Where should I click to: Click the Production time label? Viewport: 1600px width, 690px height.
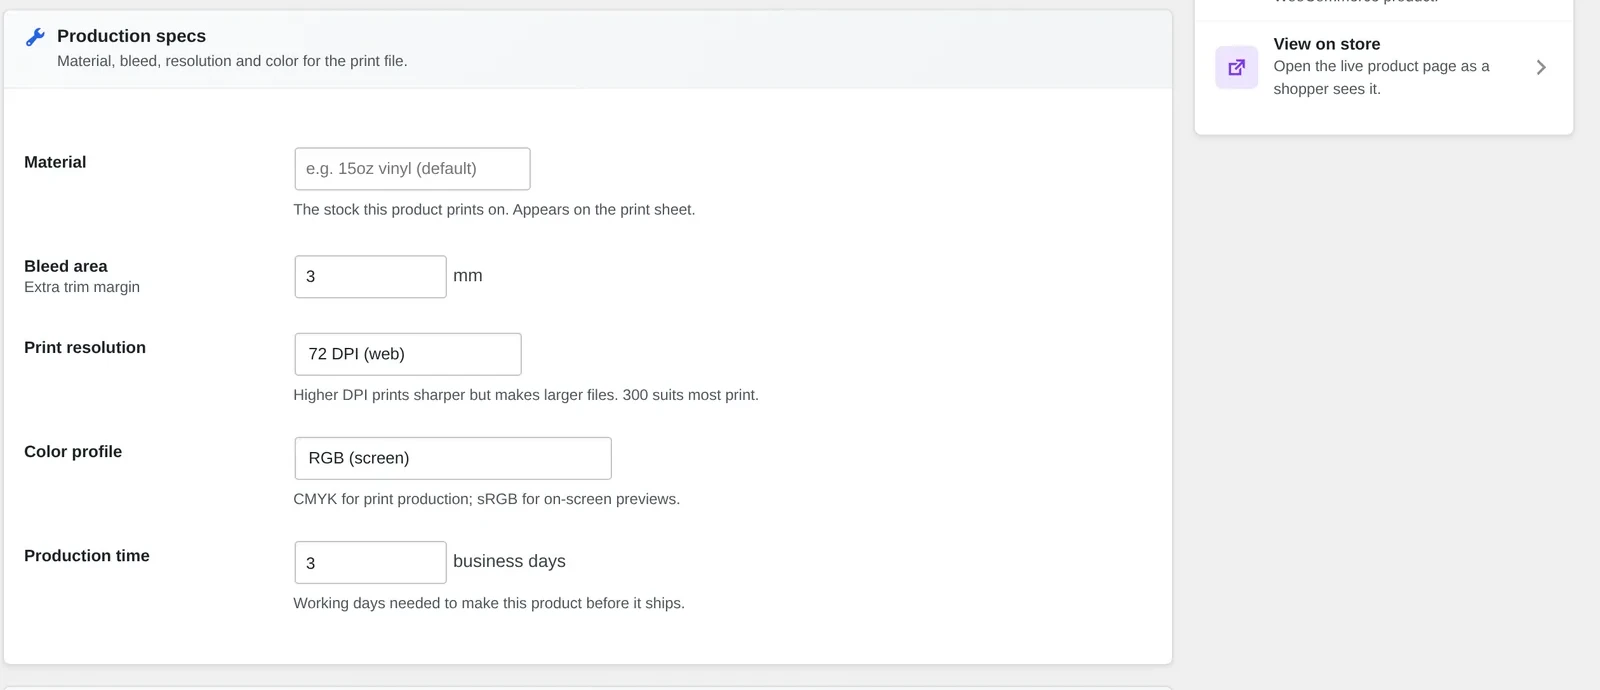pyautogui.click(x=87, y=555)
